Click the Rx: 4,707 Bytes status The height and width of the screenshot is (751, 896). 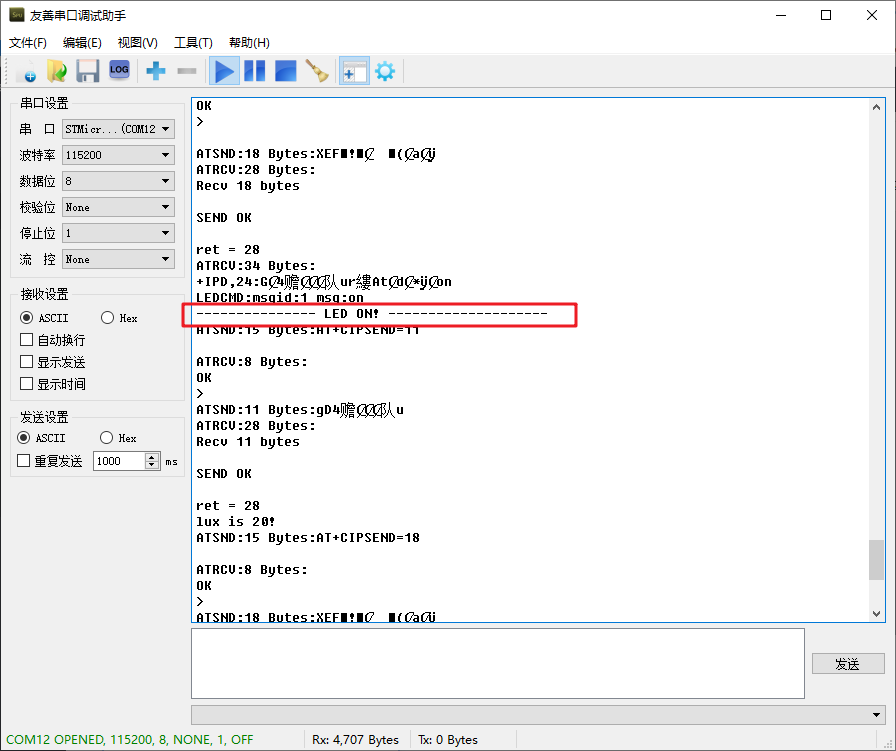pos(355,740)
